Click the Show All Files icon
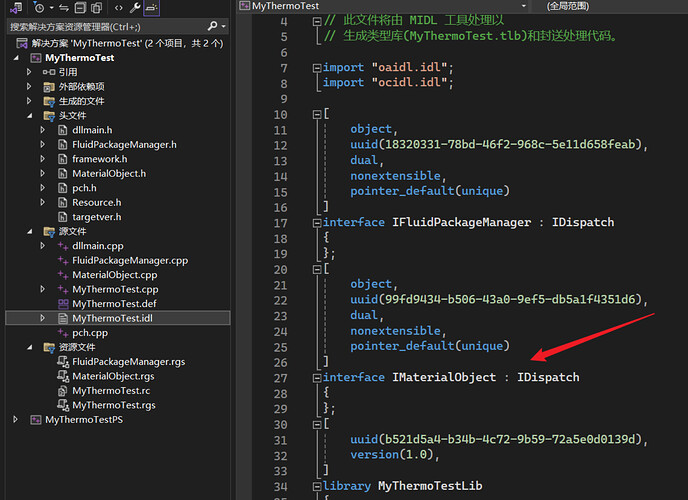This screenshot has height=500, width=688. tap(97, 7)
